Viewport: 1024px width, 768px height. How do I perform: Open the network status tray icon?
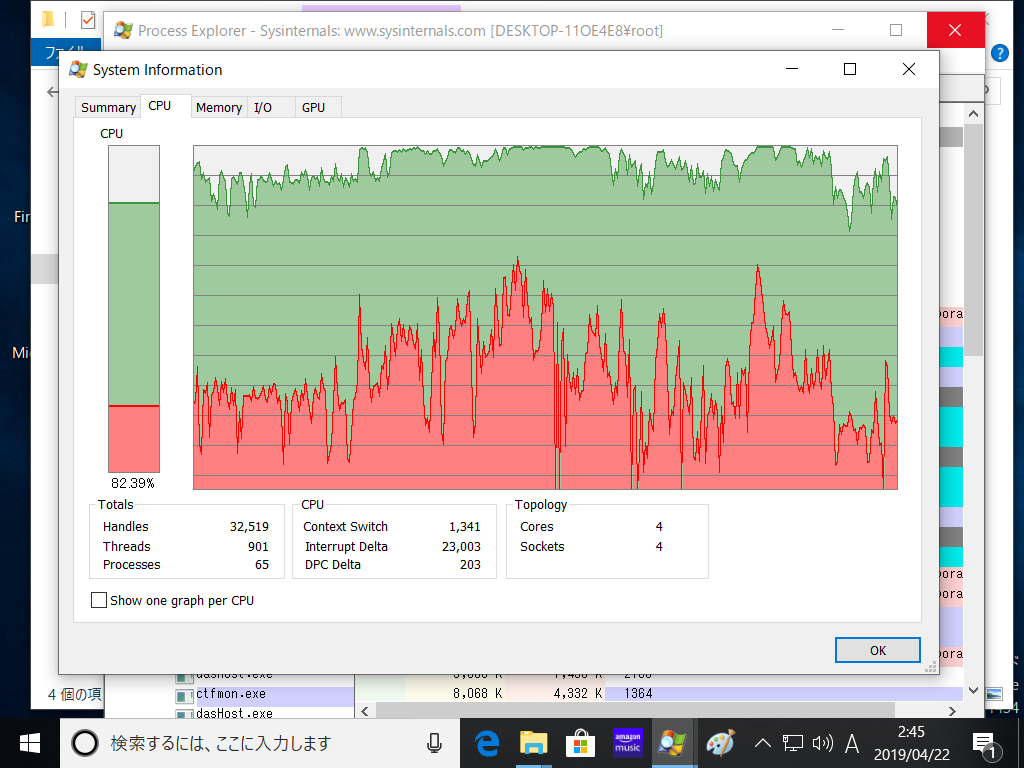click(793, 743)
